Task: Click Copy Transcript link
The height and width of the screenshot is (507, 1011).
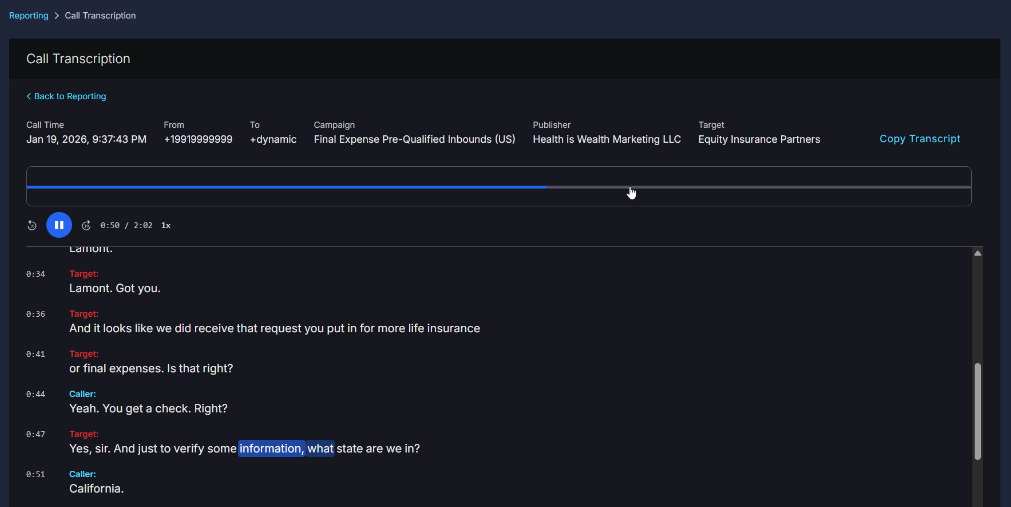Action: (919, 139)
